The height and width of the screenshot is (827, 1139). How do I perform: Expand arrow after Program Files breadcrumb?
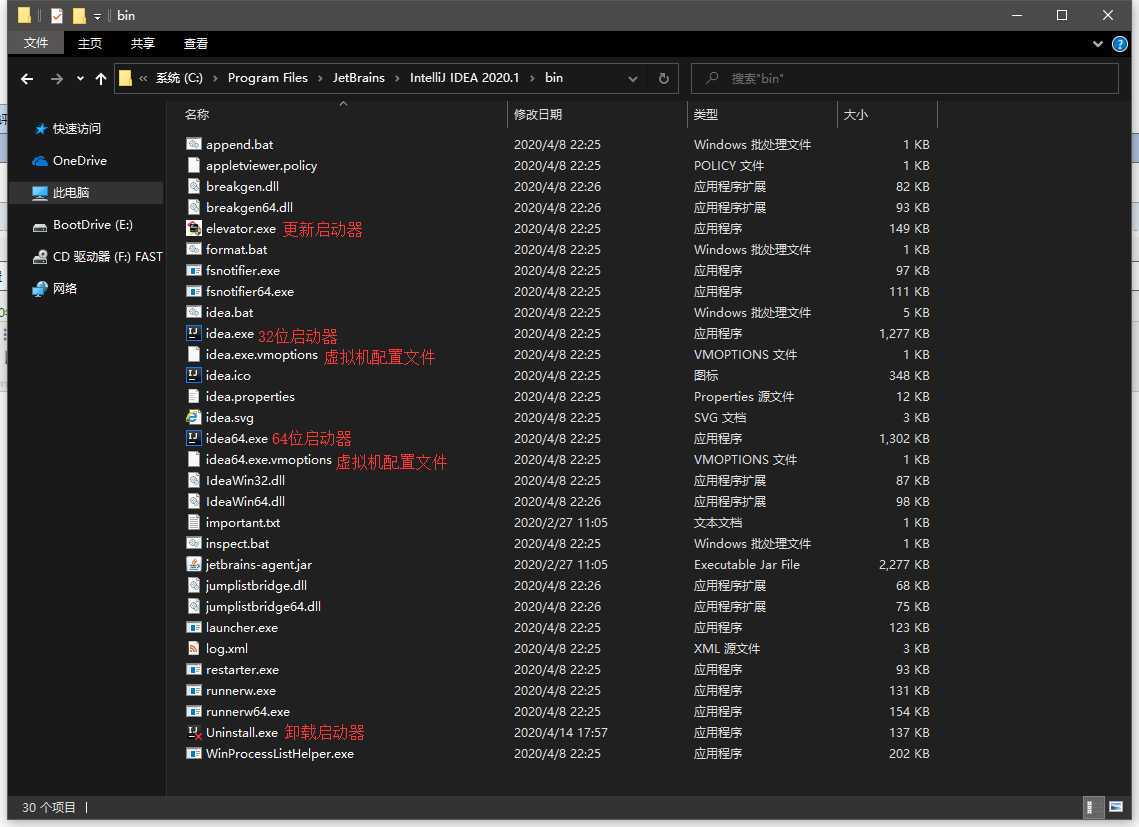pyautogui.click(x=320, y=78)
